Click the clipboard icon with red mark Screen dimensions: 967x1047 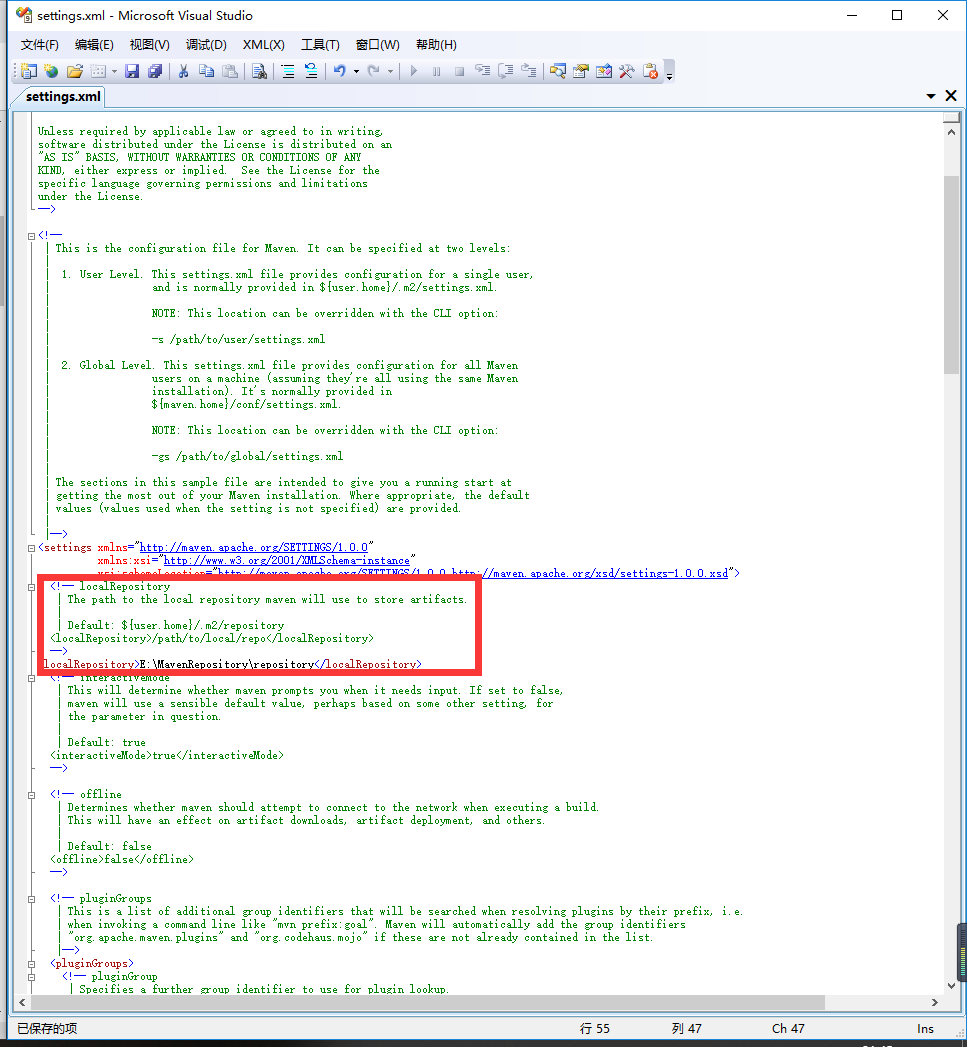[650, 71]
